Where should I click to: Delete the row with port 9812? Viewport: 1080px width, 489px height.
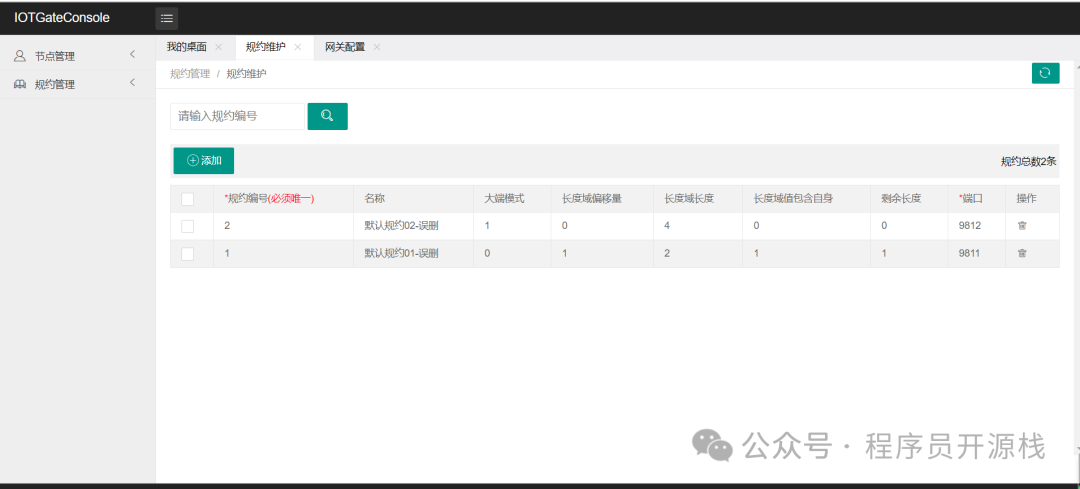pos(1022,225)
